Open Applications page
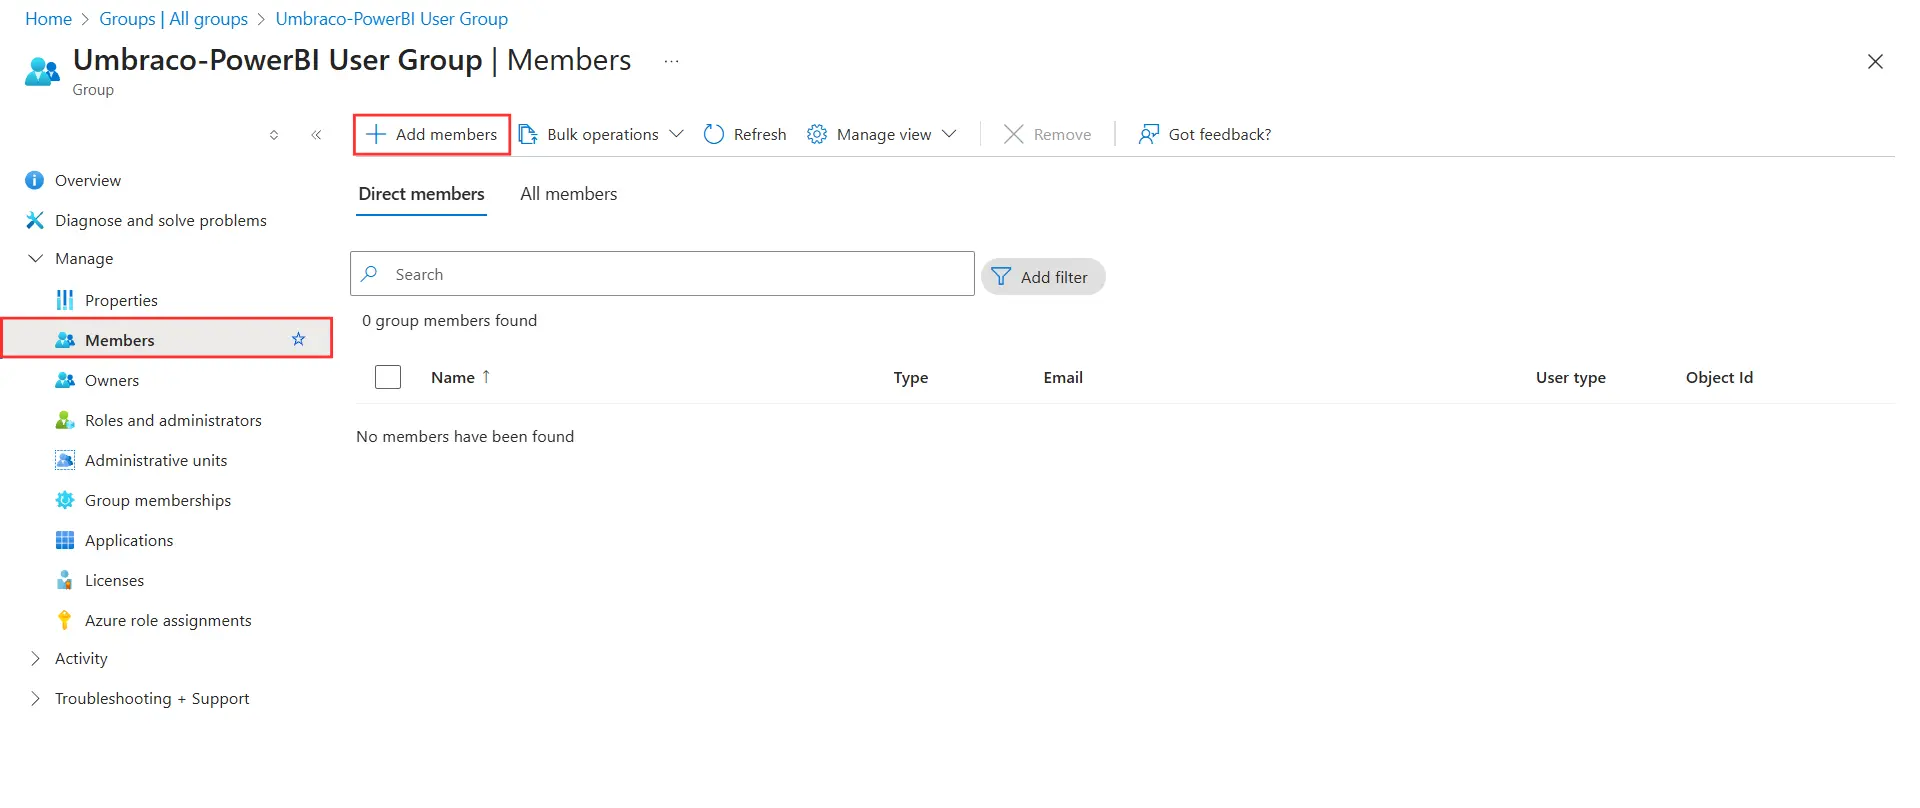Screen dimensions: 1920x808 (129, 540)
